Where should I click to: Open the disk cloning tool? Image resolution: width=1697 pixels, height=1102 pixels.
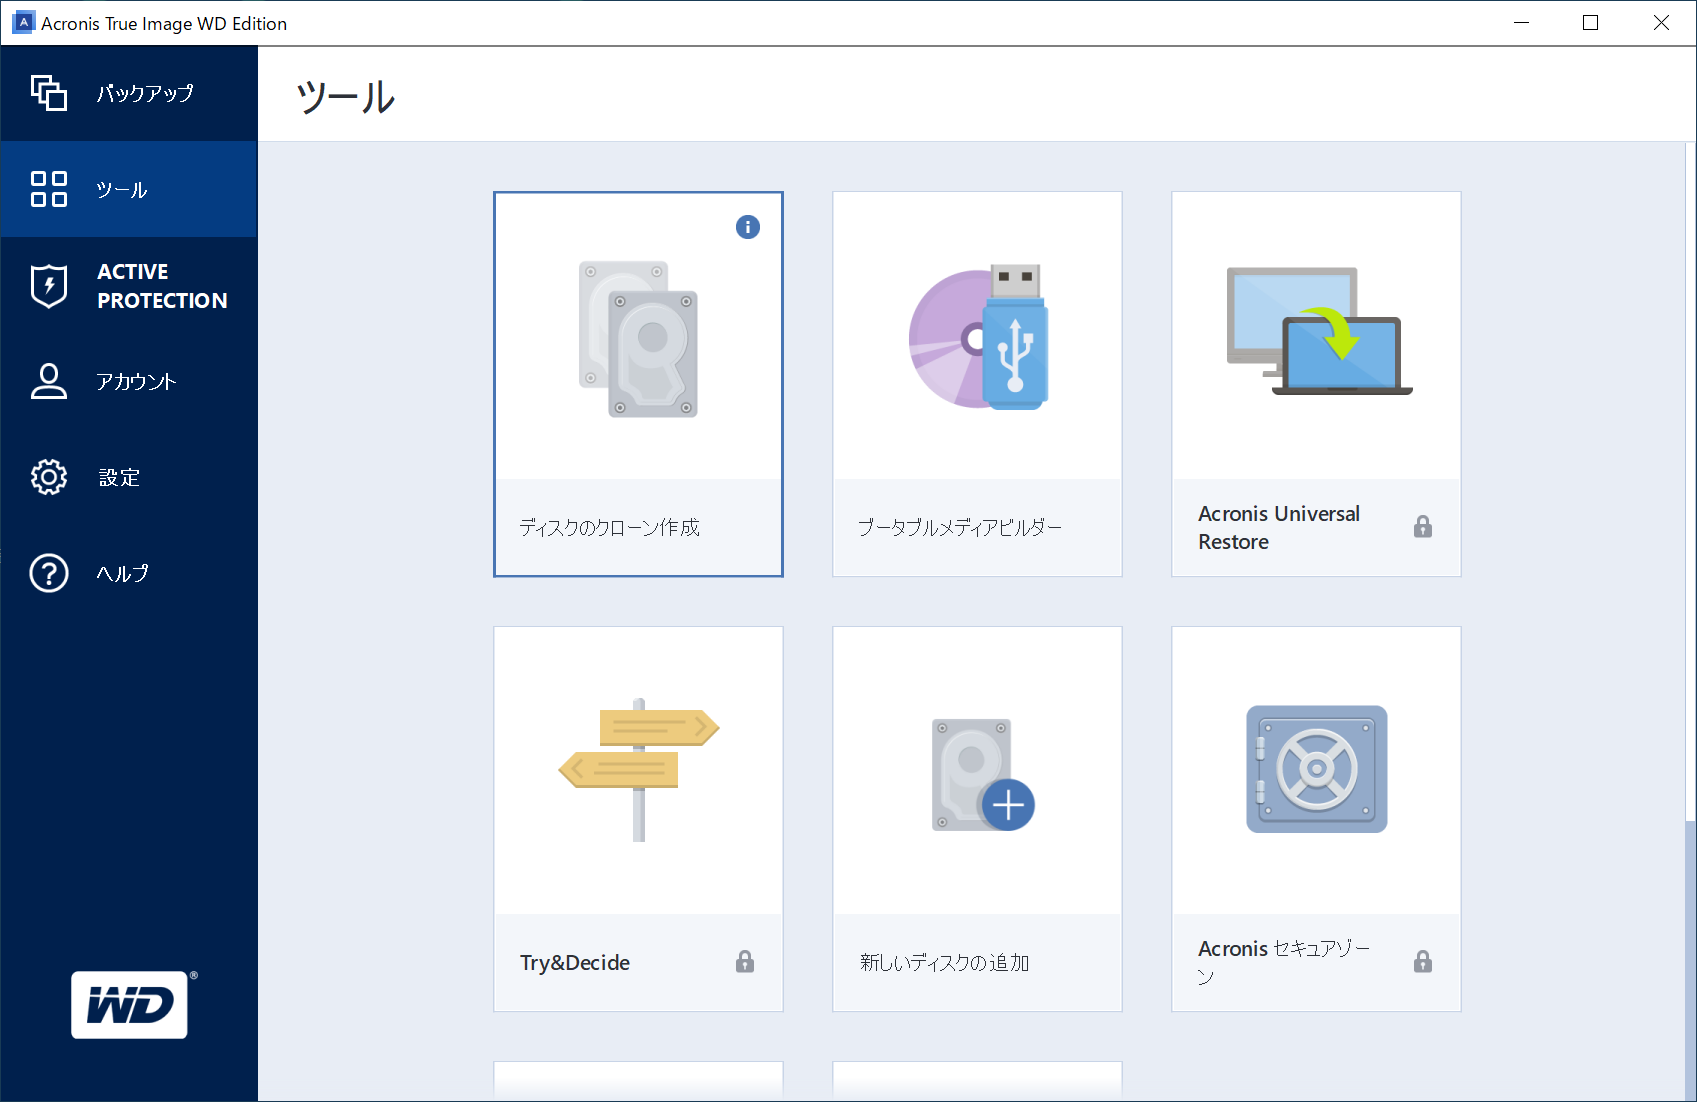coord(638,383)
